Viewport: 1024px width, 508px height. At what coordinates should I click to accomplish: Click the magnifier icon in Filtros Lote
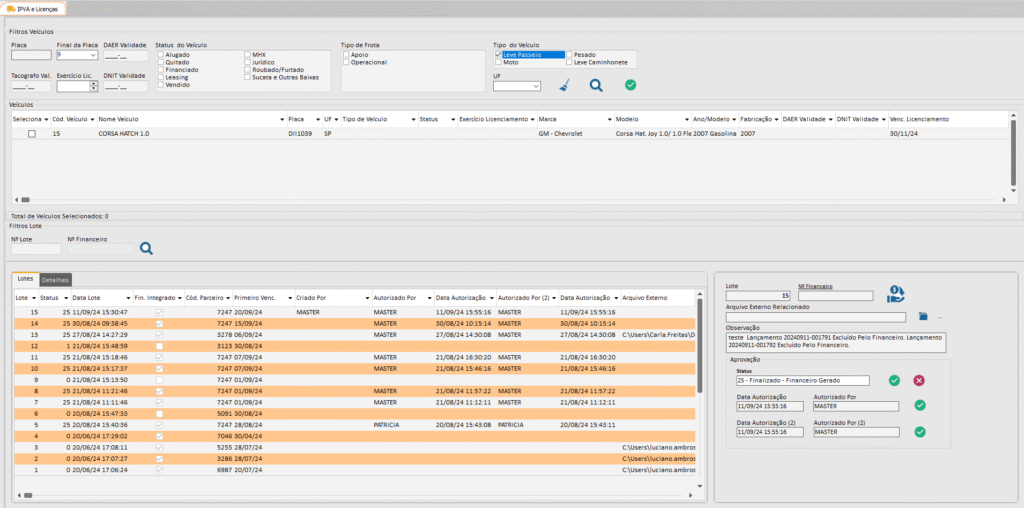(146, 248)
